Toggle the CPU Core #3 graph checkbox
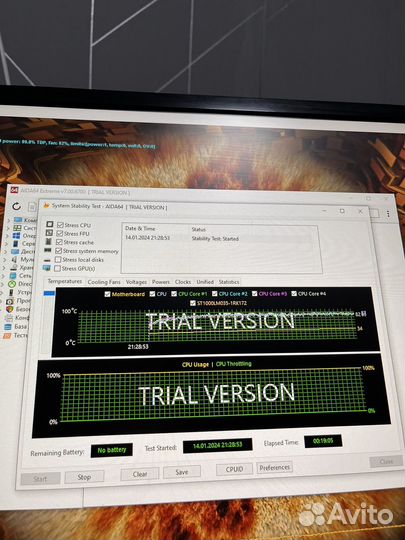The width and height of the screenshot is (405, 540). tap(255, 293)
